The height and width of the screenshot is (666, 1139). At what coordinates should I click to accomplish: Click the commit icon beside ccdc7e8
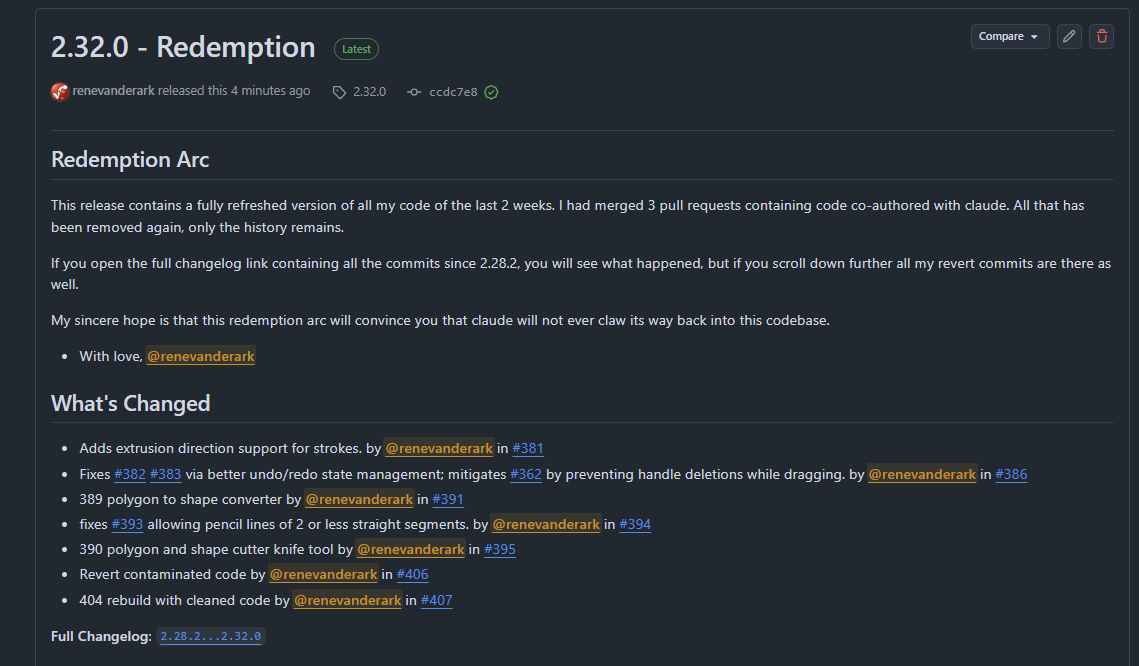click(414, 92)
